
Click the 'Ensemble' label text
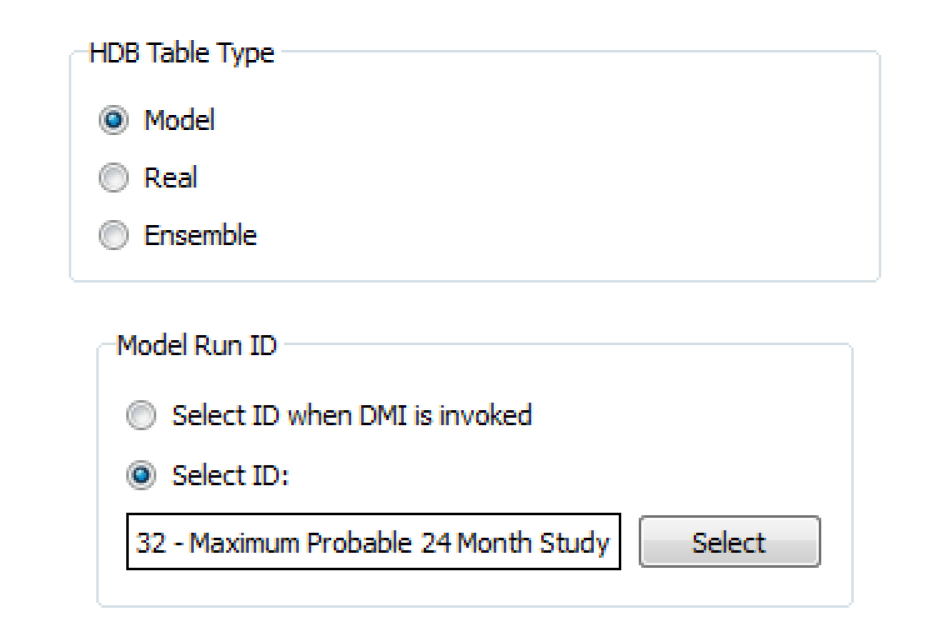pyautogui.click(x=200, y=235)
